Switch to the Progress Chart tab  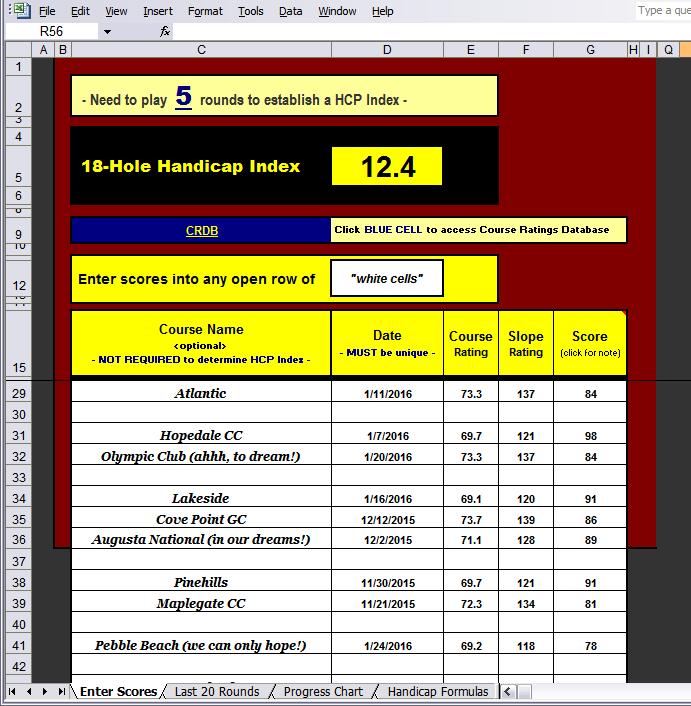click(323, 691)
